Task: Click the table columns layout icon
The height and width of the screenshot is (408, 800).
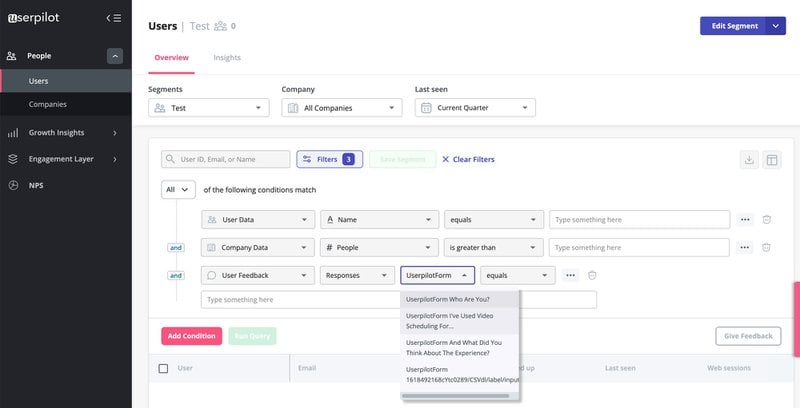Action: (x=772, y=160)
